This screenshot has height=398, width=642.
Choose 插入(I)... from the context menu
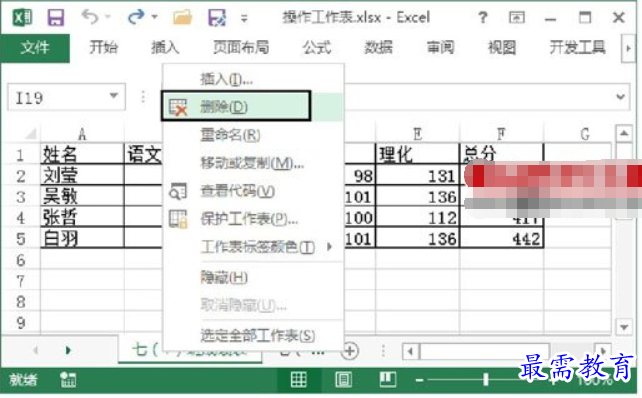pyautogui.click(x=252, y=79)
